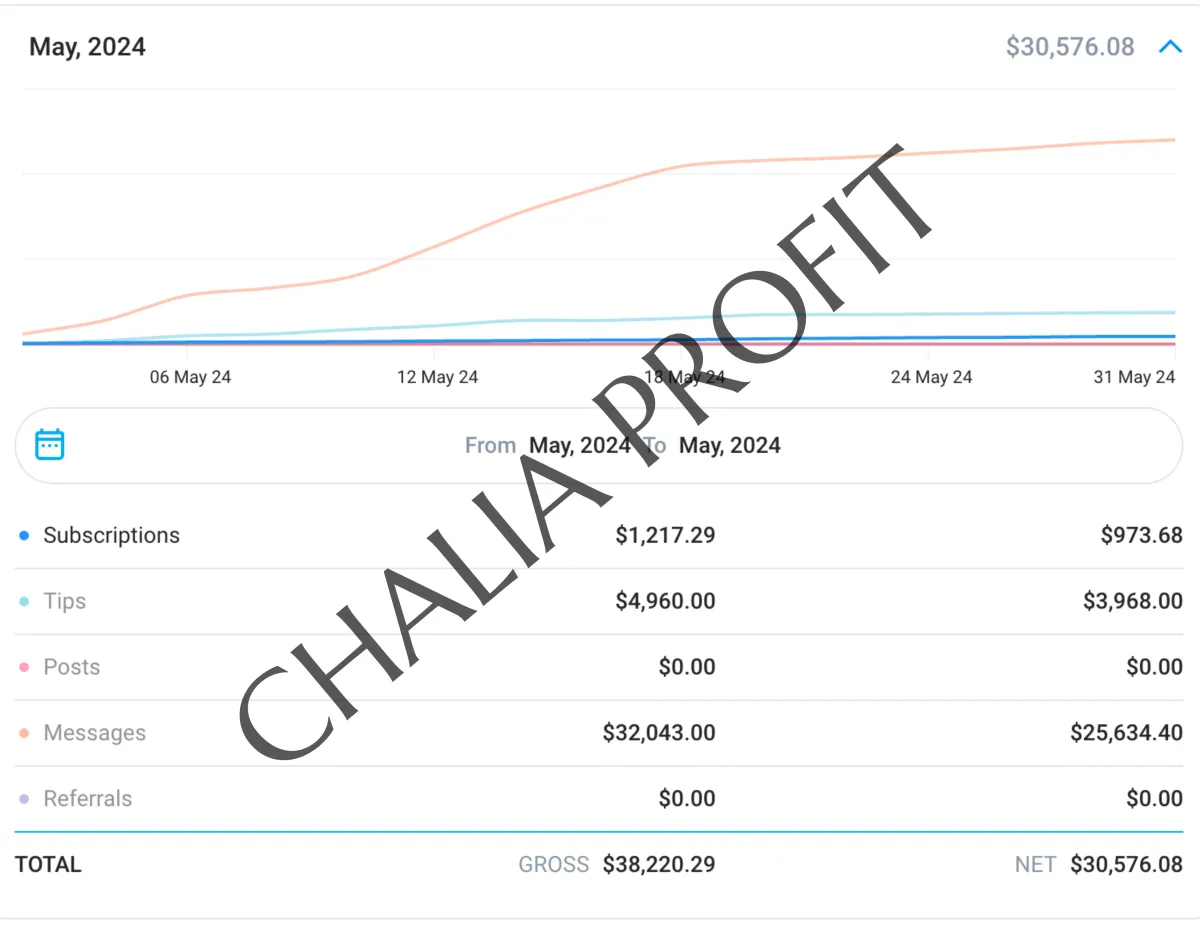This screenshot has height=925, width=1200.
Task: Click the 06 May 24 axis marker
Action: click(190, 377)
